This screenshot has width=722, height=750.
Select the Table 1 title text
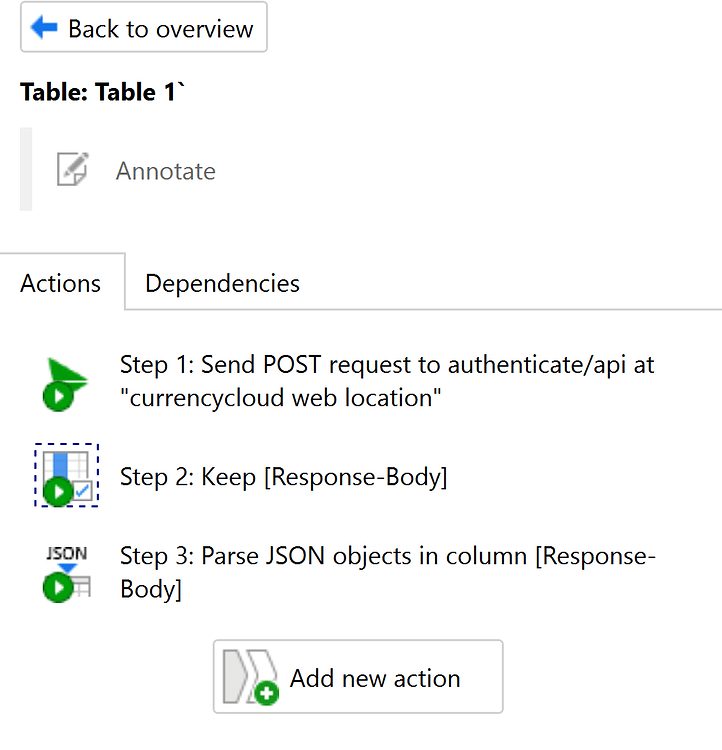click(x=102, y=92)
